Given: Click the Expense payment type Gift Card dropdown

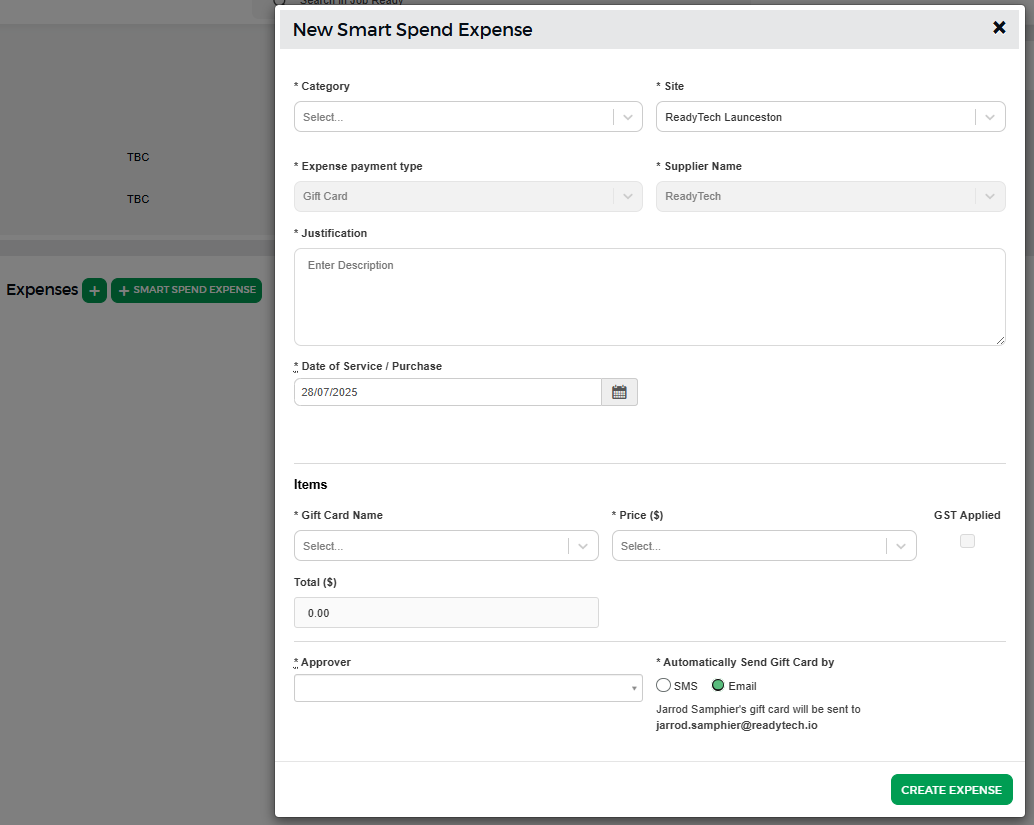Looking at the screenshot, I should pos(468,197).
